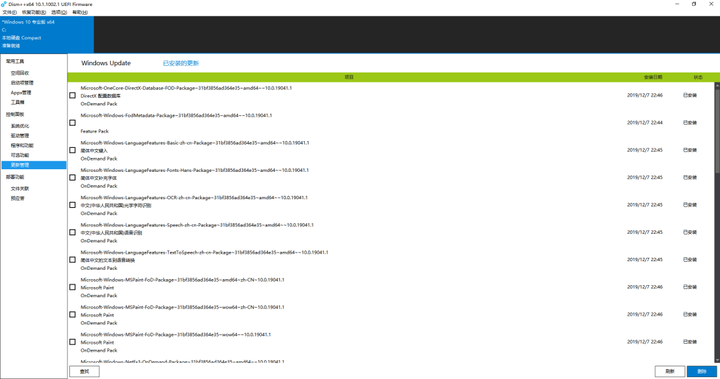The height and width of the screenshot is (379, 720).
Task: Sort by the 安装日期 column header
Action: coord(652,77)
